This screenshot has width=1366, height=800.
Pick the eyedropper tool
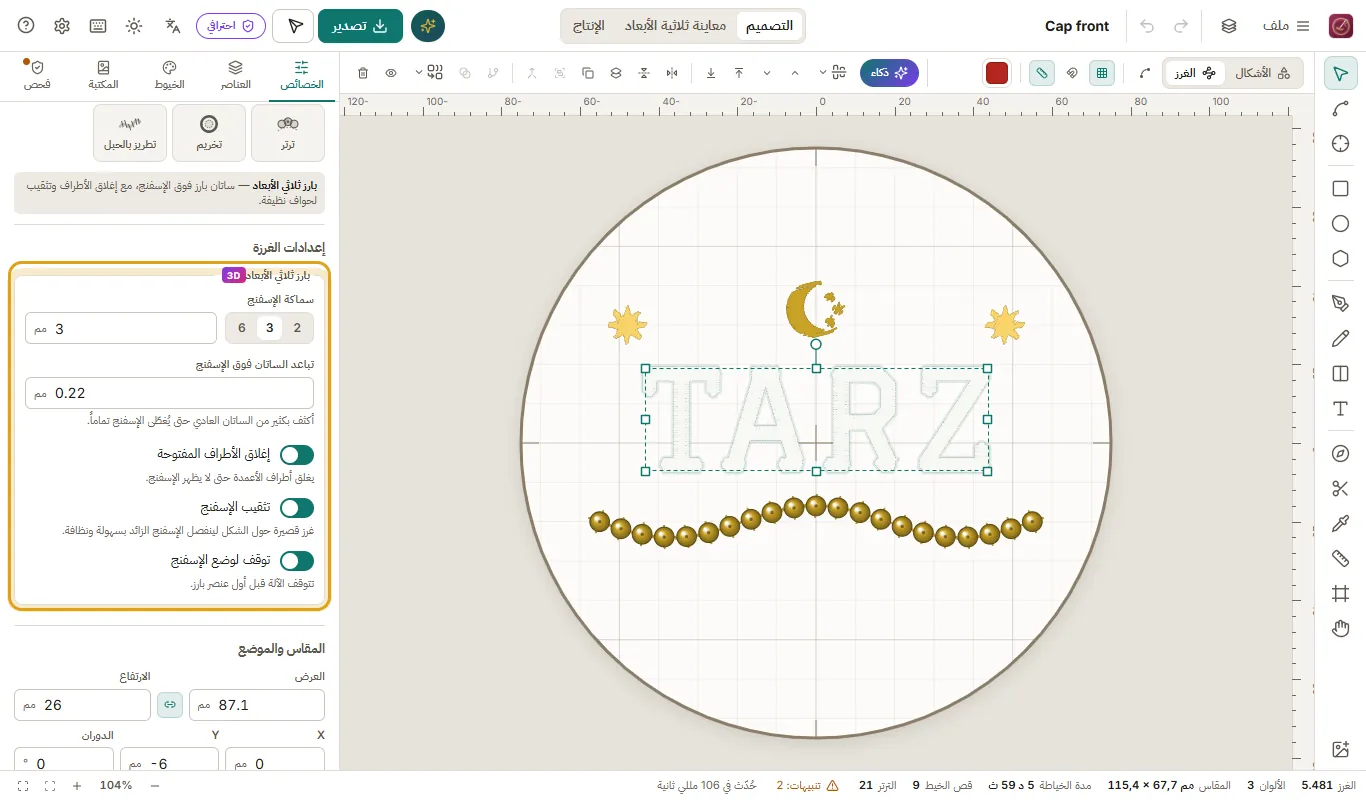(1341, 524)
